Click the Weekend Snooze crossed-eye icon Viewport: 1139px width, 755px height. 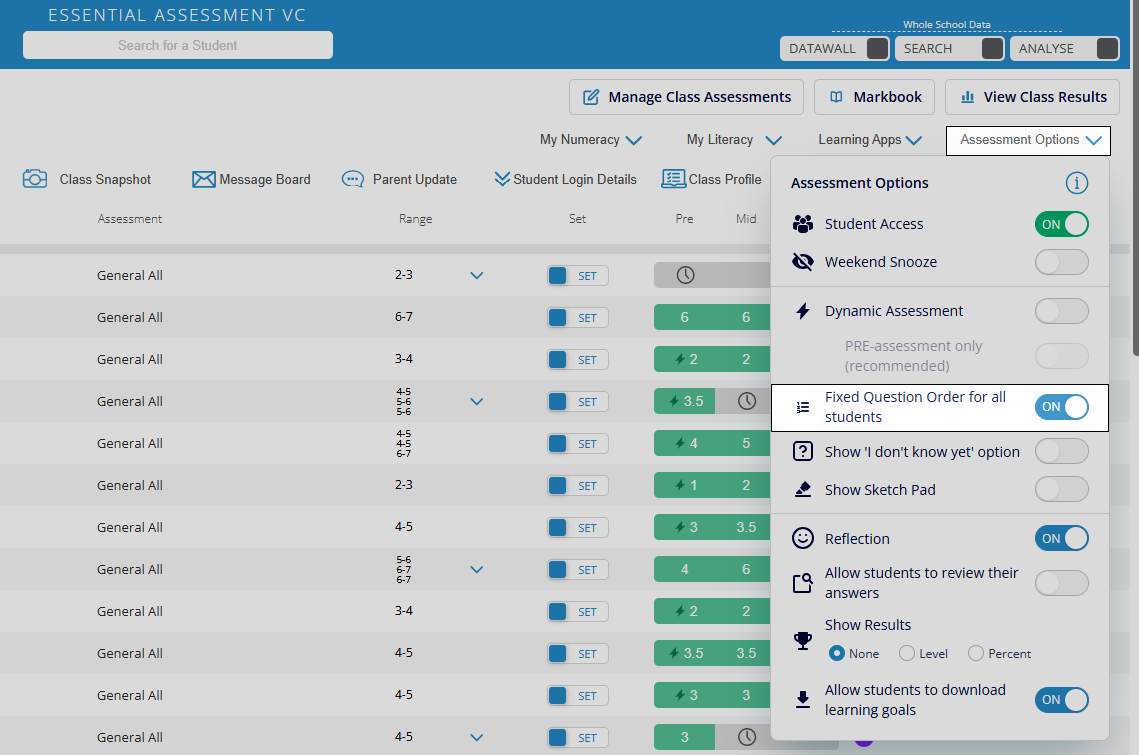pos(803,262)
